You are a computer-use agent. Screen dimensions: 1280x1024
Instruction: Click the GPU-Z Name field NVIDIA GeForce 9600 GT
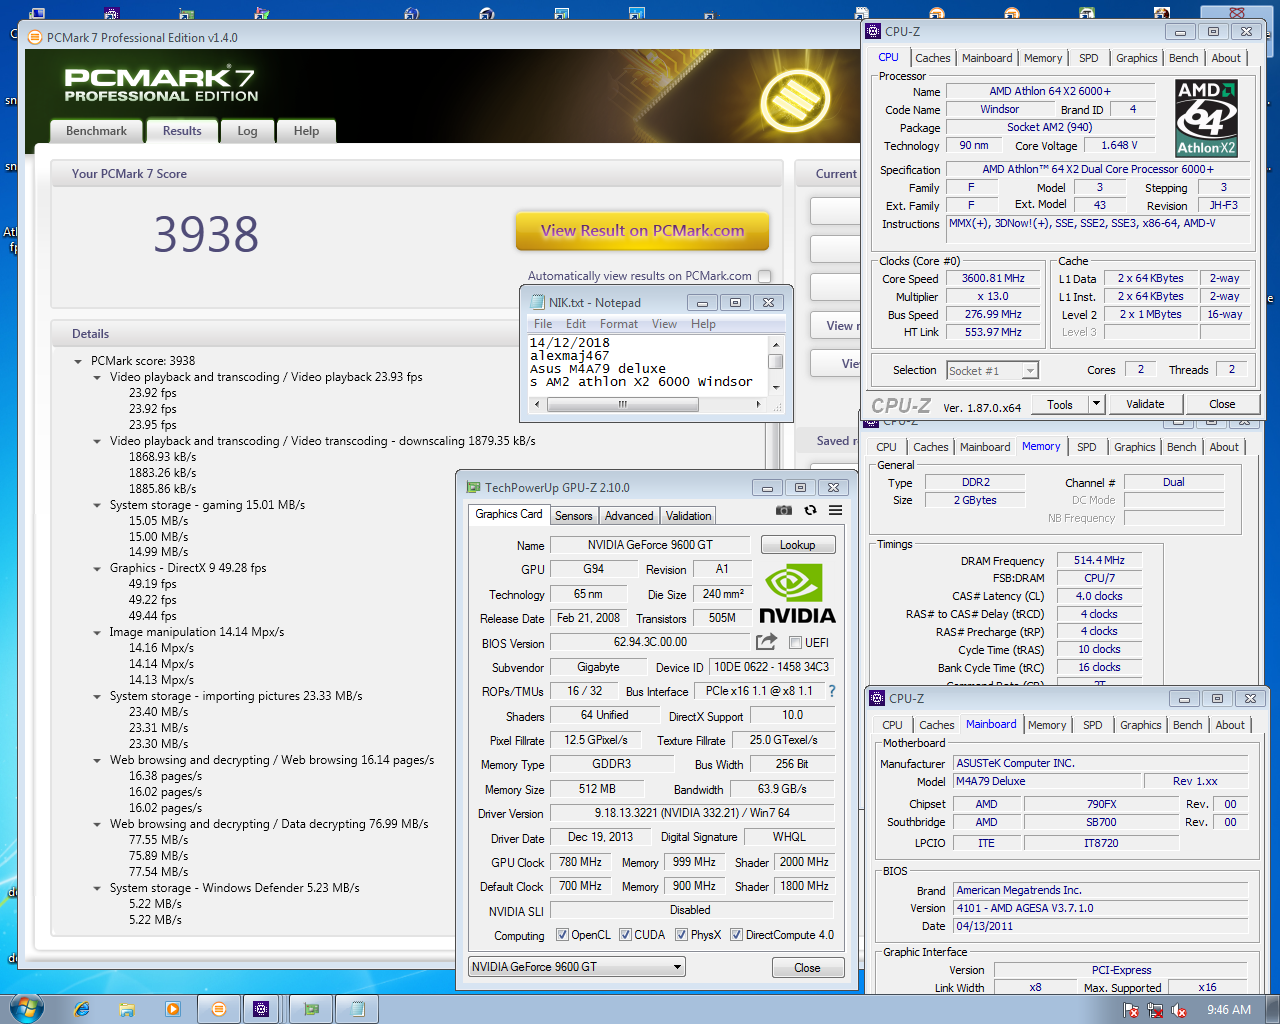pyautogui.click(x=650, y=545)
